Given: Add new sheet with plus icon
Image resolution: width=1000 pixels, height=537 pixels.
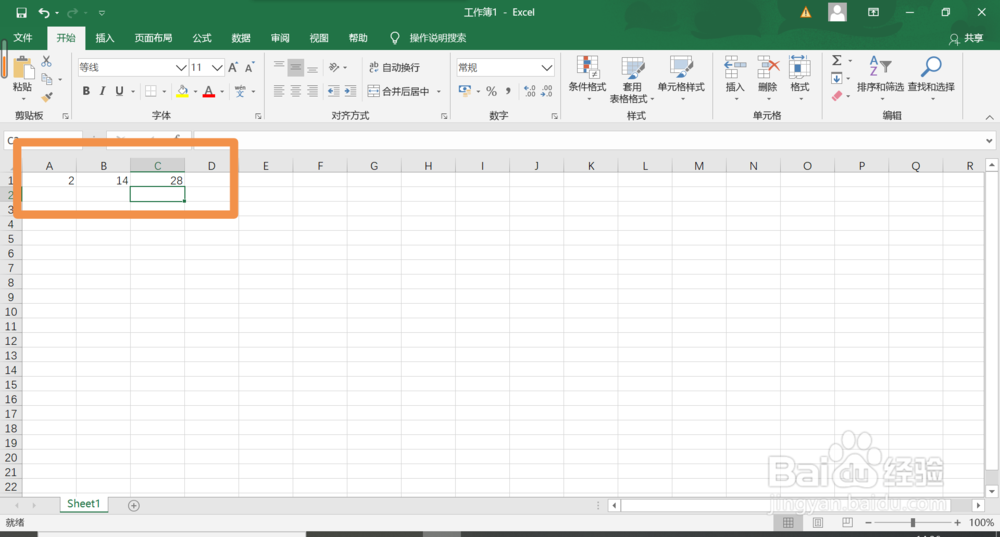Looking at the screenshot, I should click(x=133, y=505).
